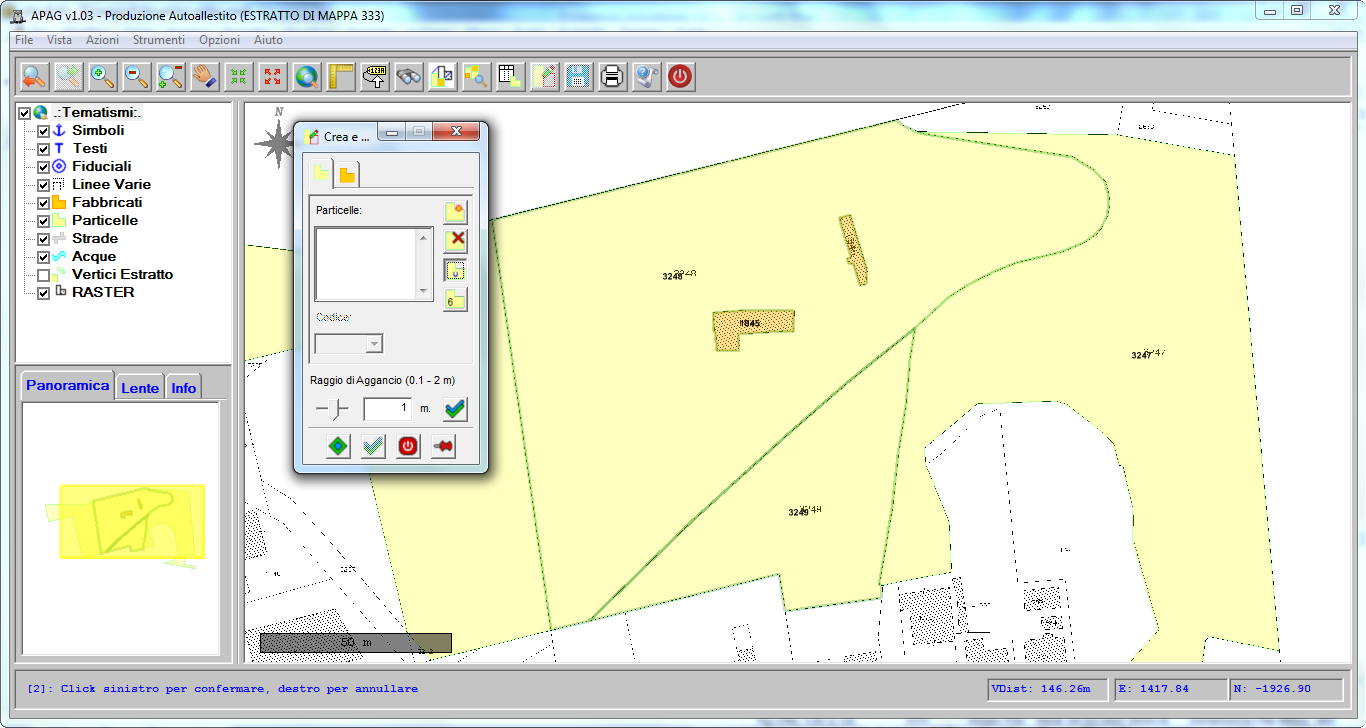Toggle the Particelle layer checkbox

(43, 221)
